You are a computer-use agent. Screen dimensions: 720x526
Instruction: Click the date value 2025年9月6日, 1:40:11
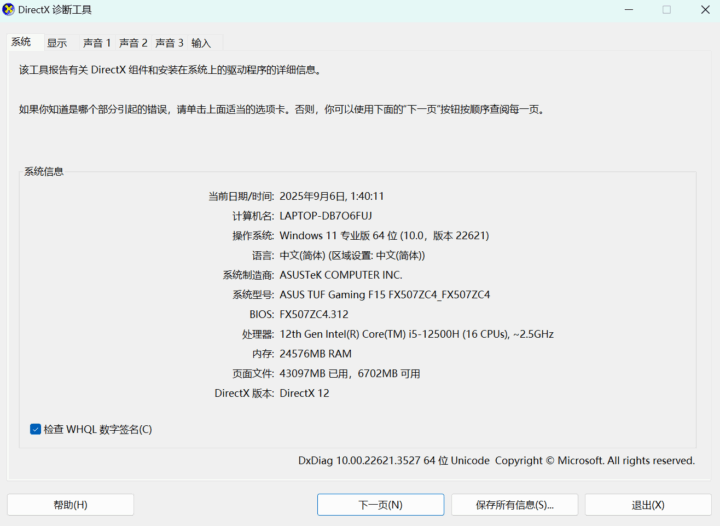tap(332, 196)
